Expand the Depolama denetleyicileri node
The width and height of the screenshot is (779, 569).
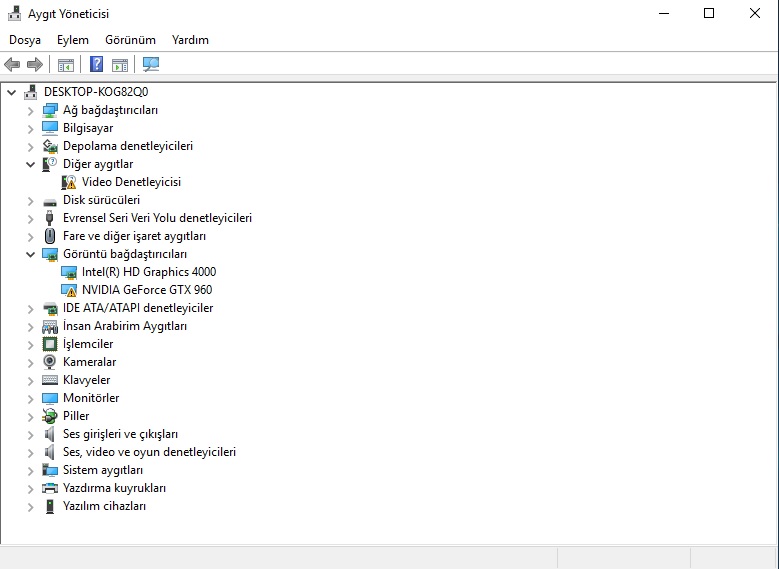click(31, 147)
